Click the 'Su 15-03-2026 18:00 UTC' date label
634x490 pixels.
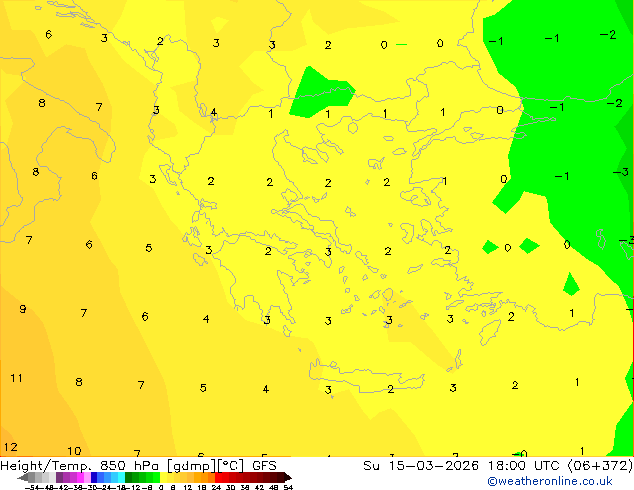point(464,466)
